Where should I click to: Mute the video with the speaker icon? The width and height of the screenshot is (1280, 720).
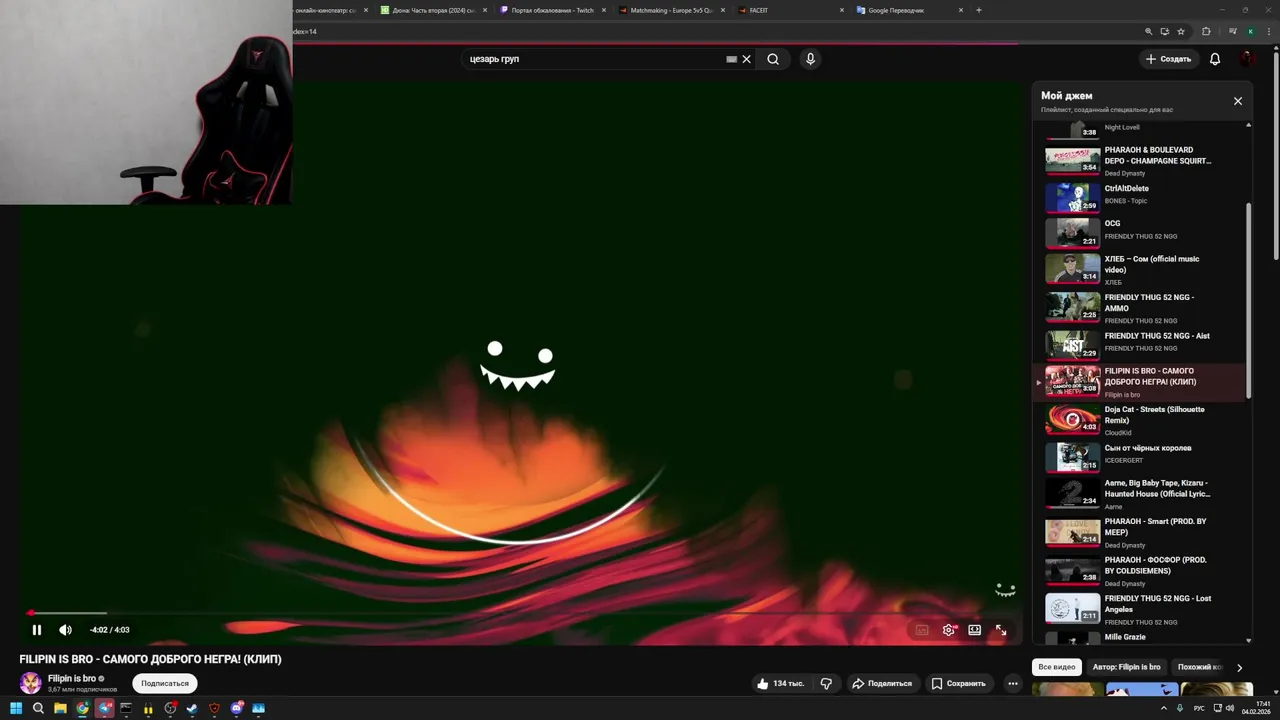point(65,630)
